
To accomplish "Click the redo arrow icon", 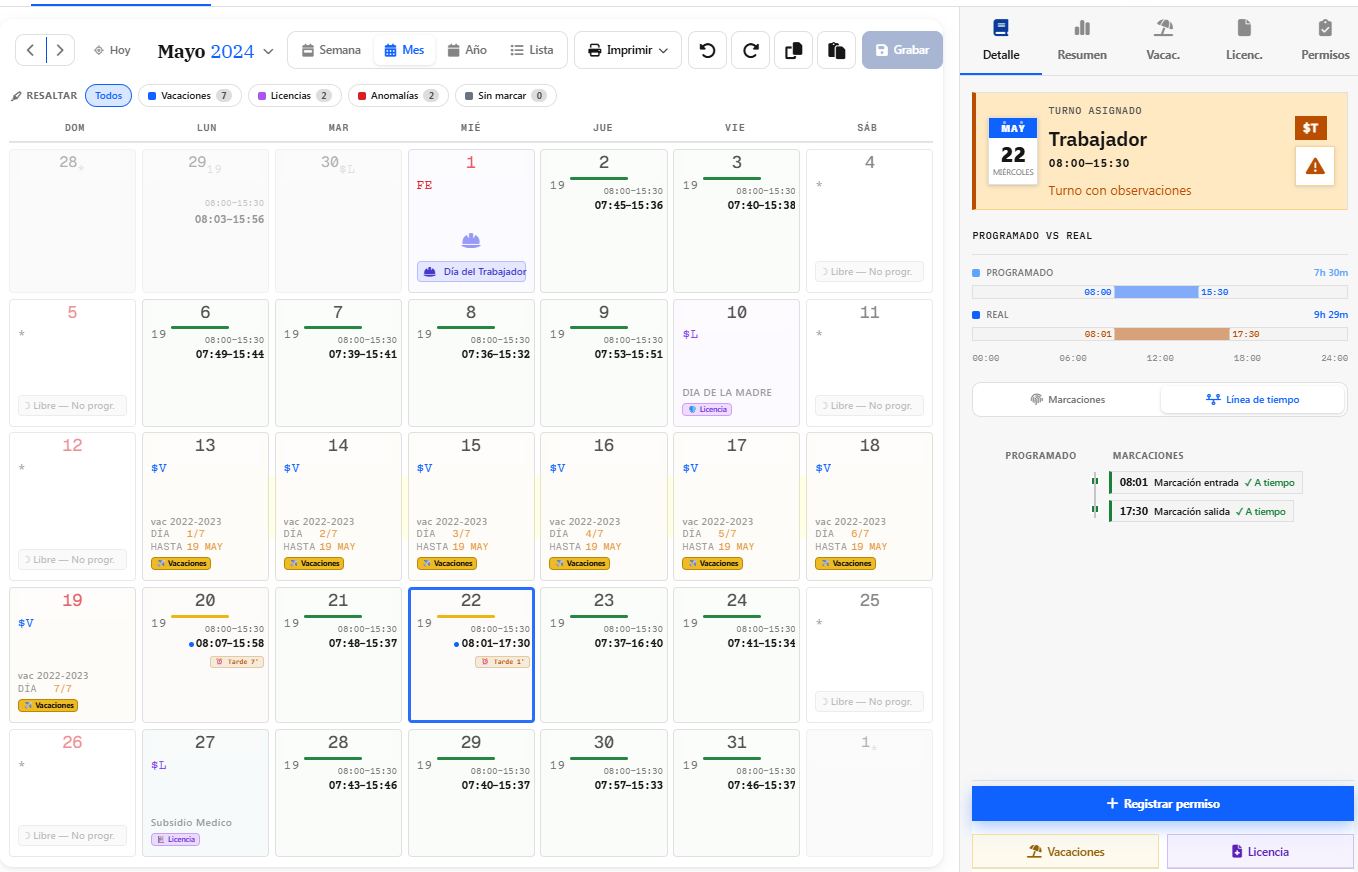I will (x=750, y=50).
